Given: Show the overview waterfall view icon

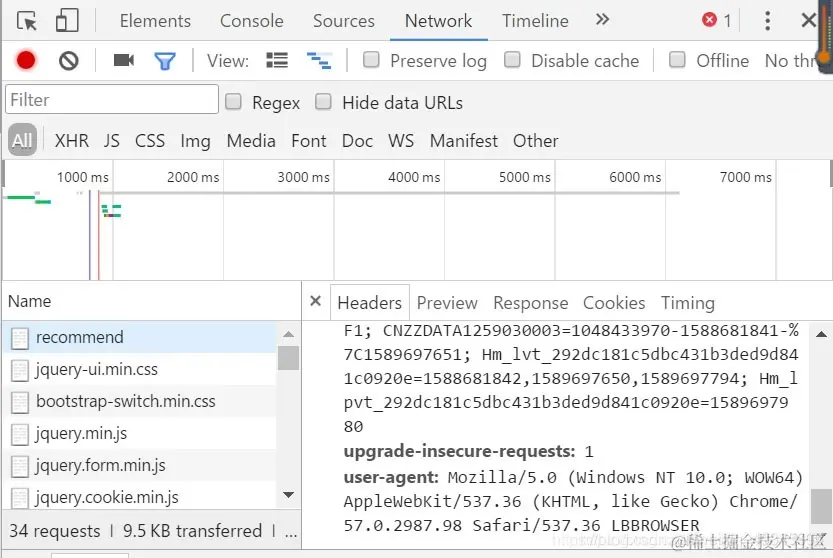Looking at the screenshot, I should 319,61.
